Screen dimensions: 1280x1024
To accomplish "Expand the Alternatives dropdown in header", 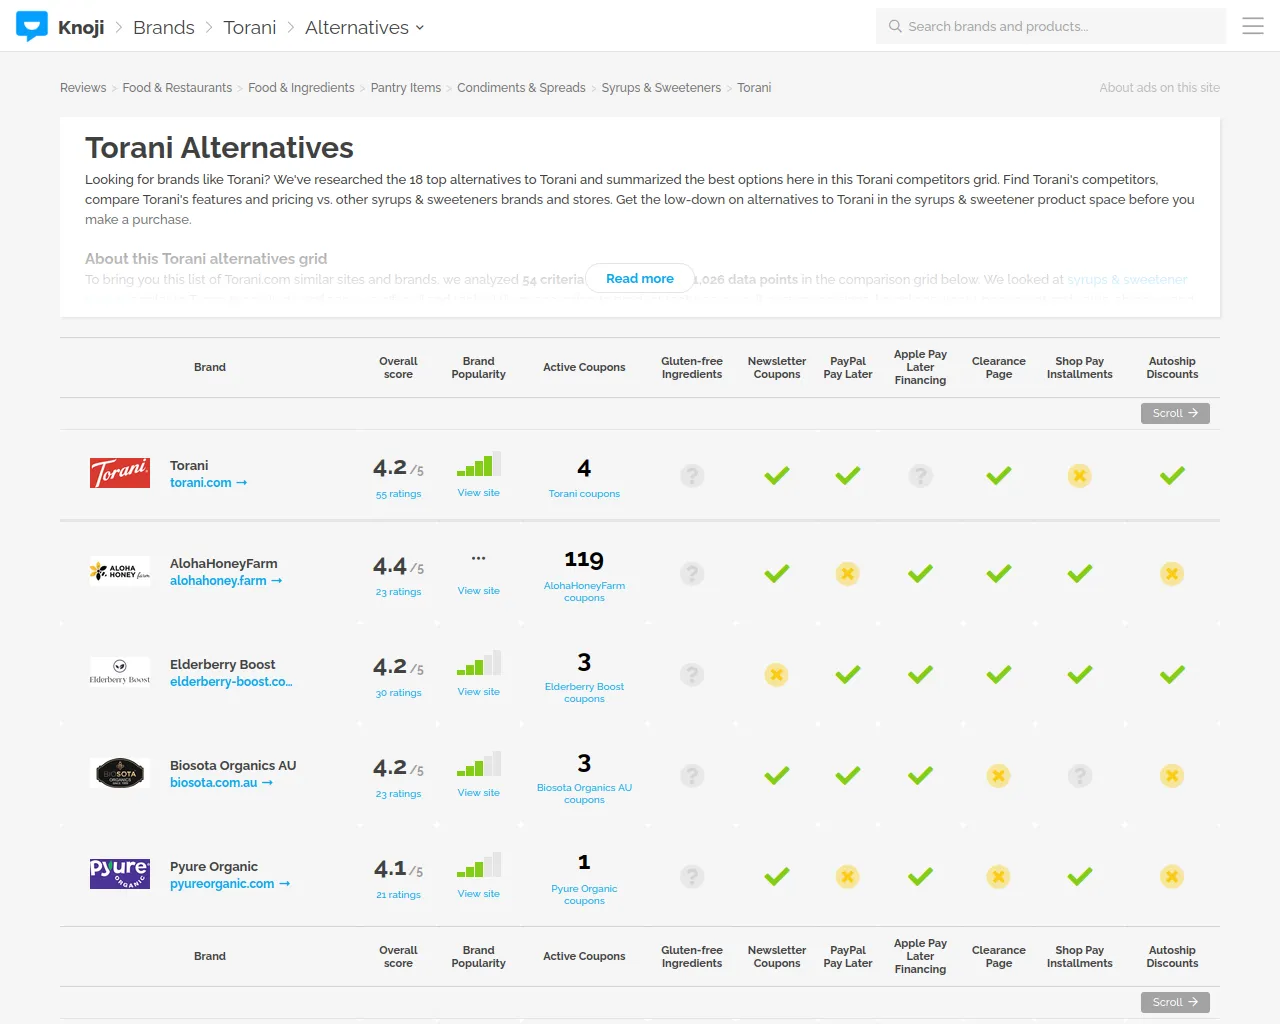I will (364, 27).
